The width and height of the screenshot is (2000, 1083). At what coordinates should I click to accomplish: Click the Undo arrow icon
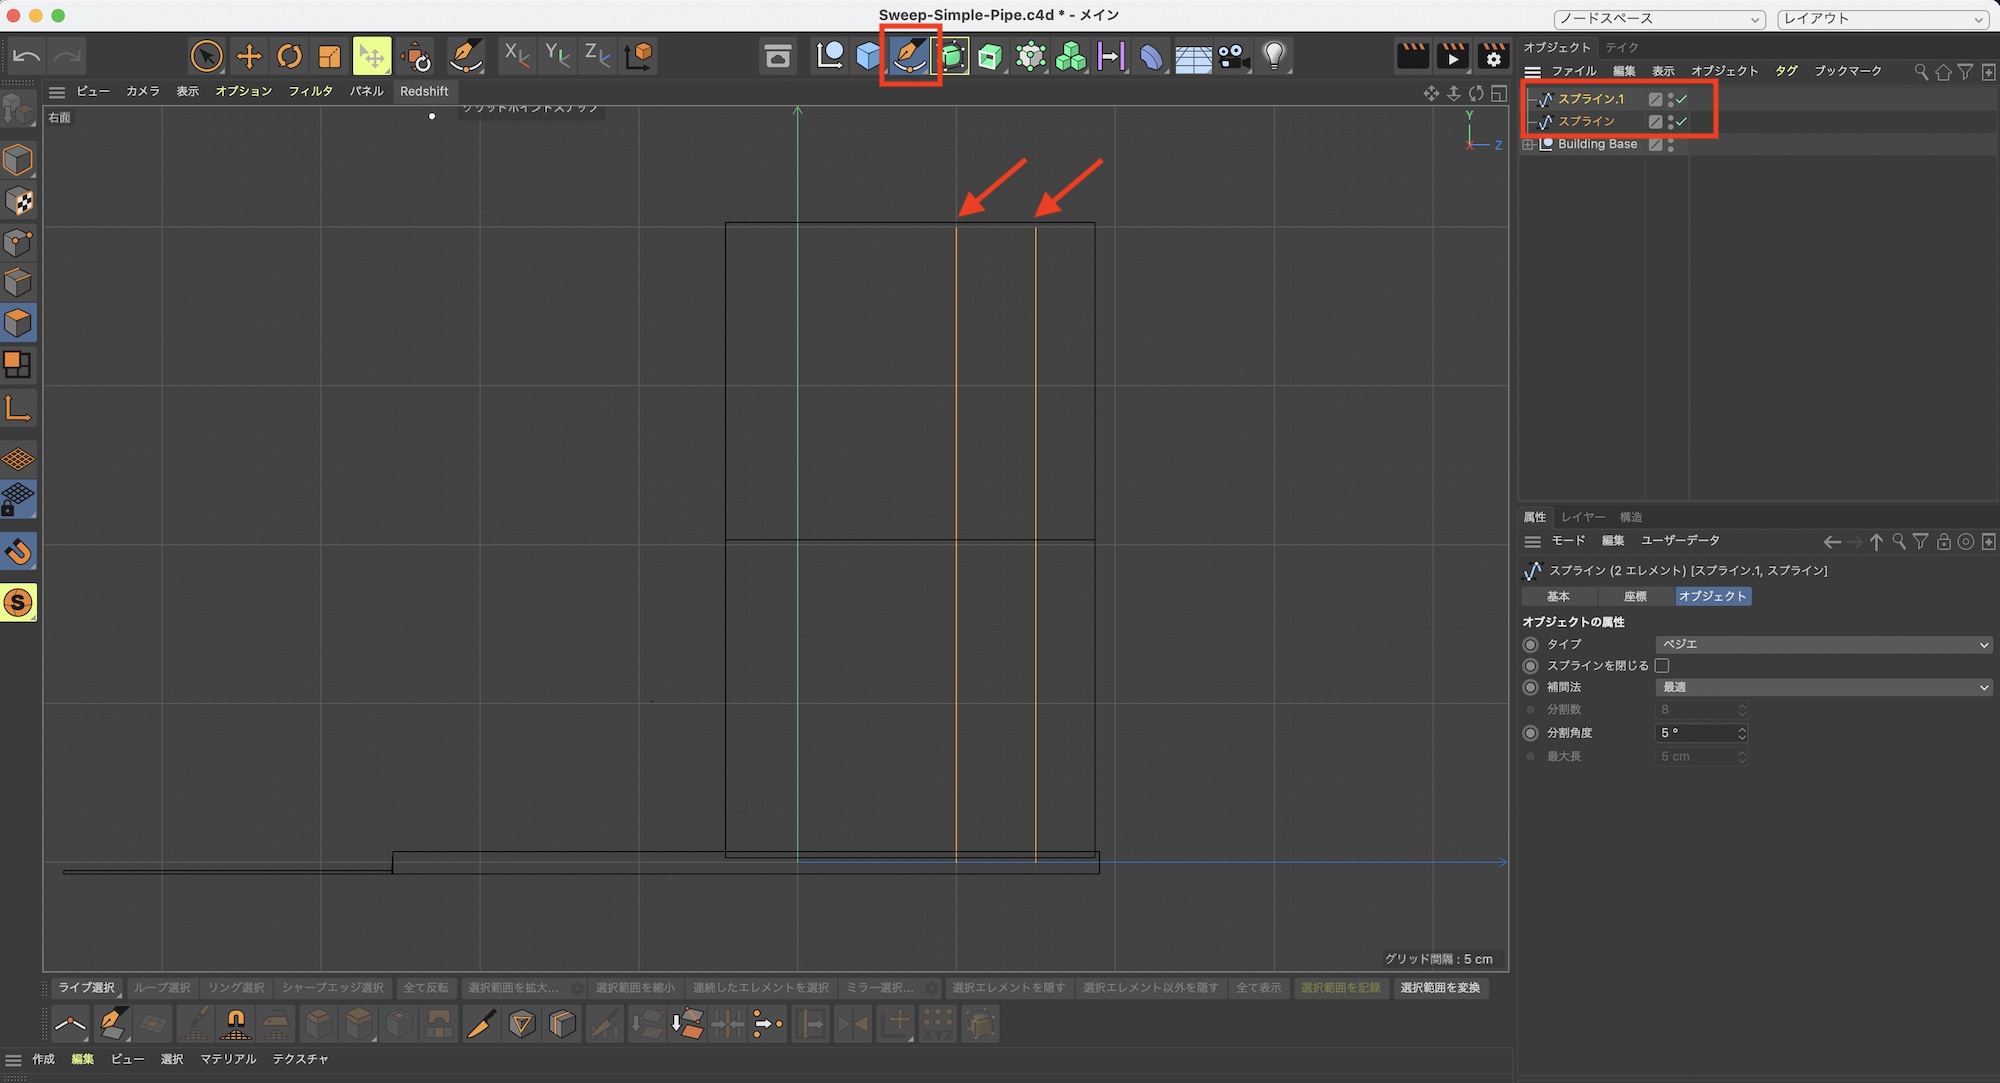[26, 56]
